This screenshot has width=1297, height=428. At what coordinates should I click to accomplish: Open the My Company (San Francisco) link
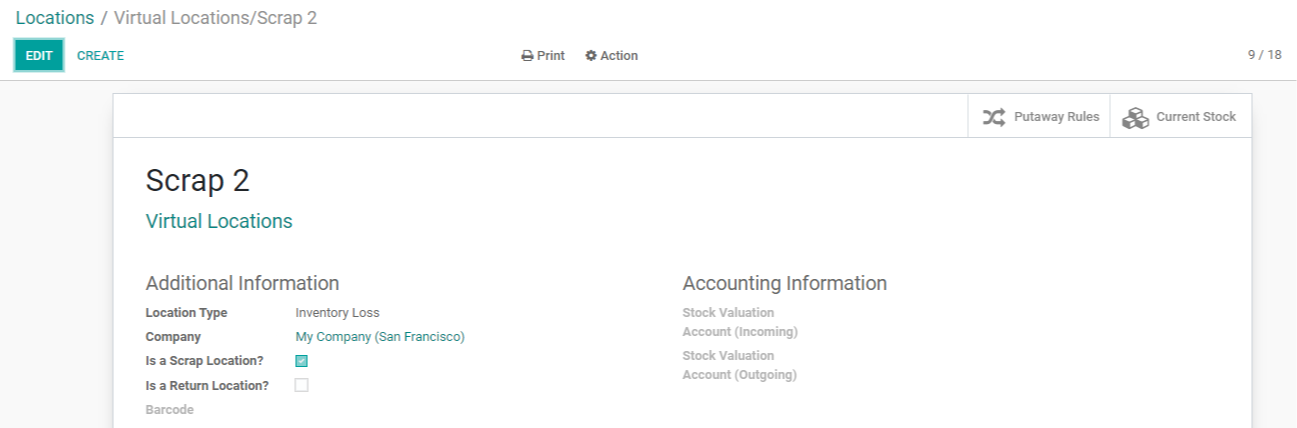380,337
